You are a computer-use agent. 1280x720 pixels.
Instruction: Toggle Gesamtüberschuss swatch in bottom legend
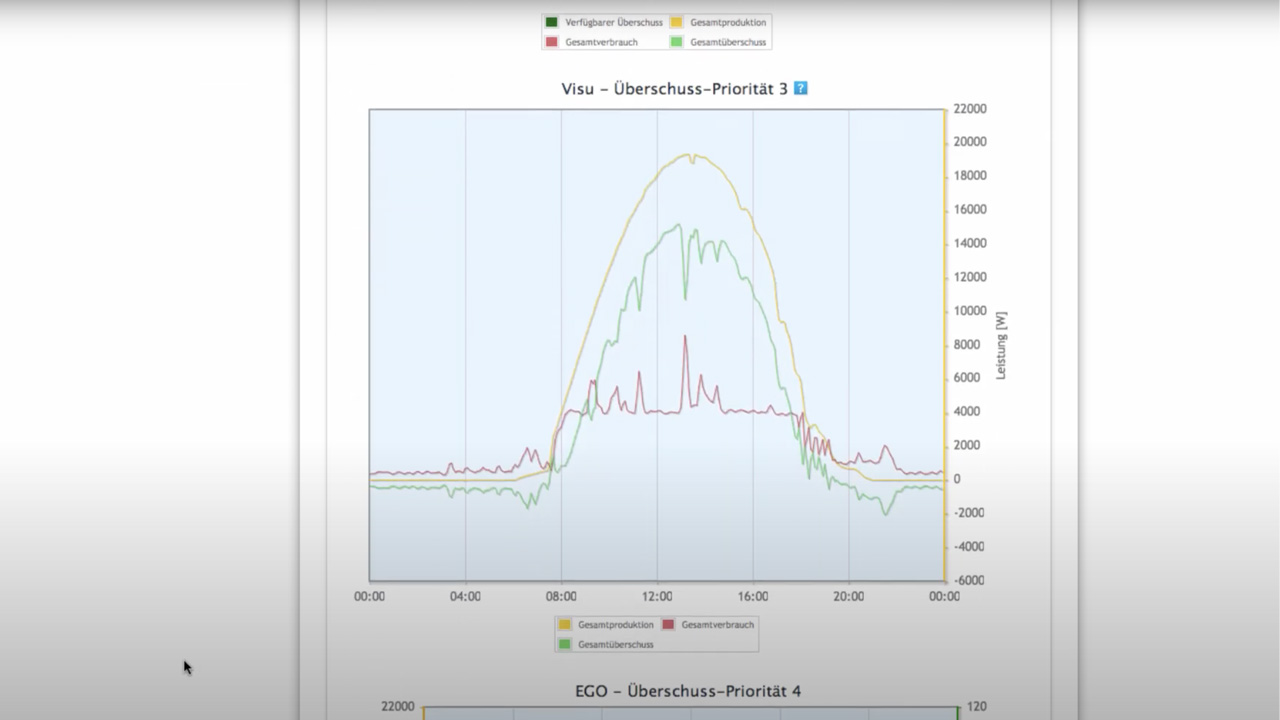pos(565,644)
